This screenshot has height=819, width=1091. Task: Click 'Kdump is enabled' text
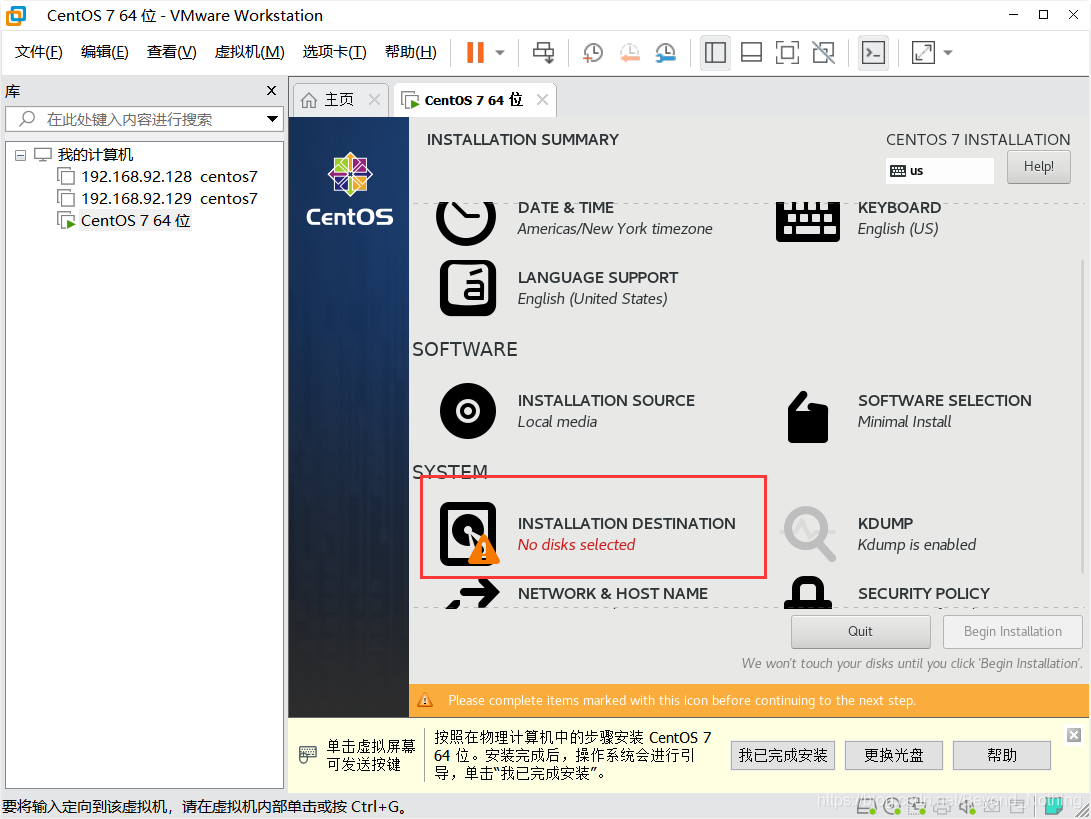[916, 545]
